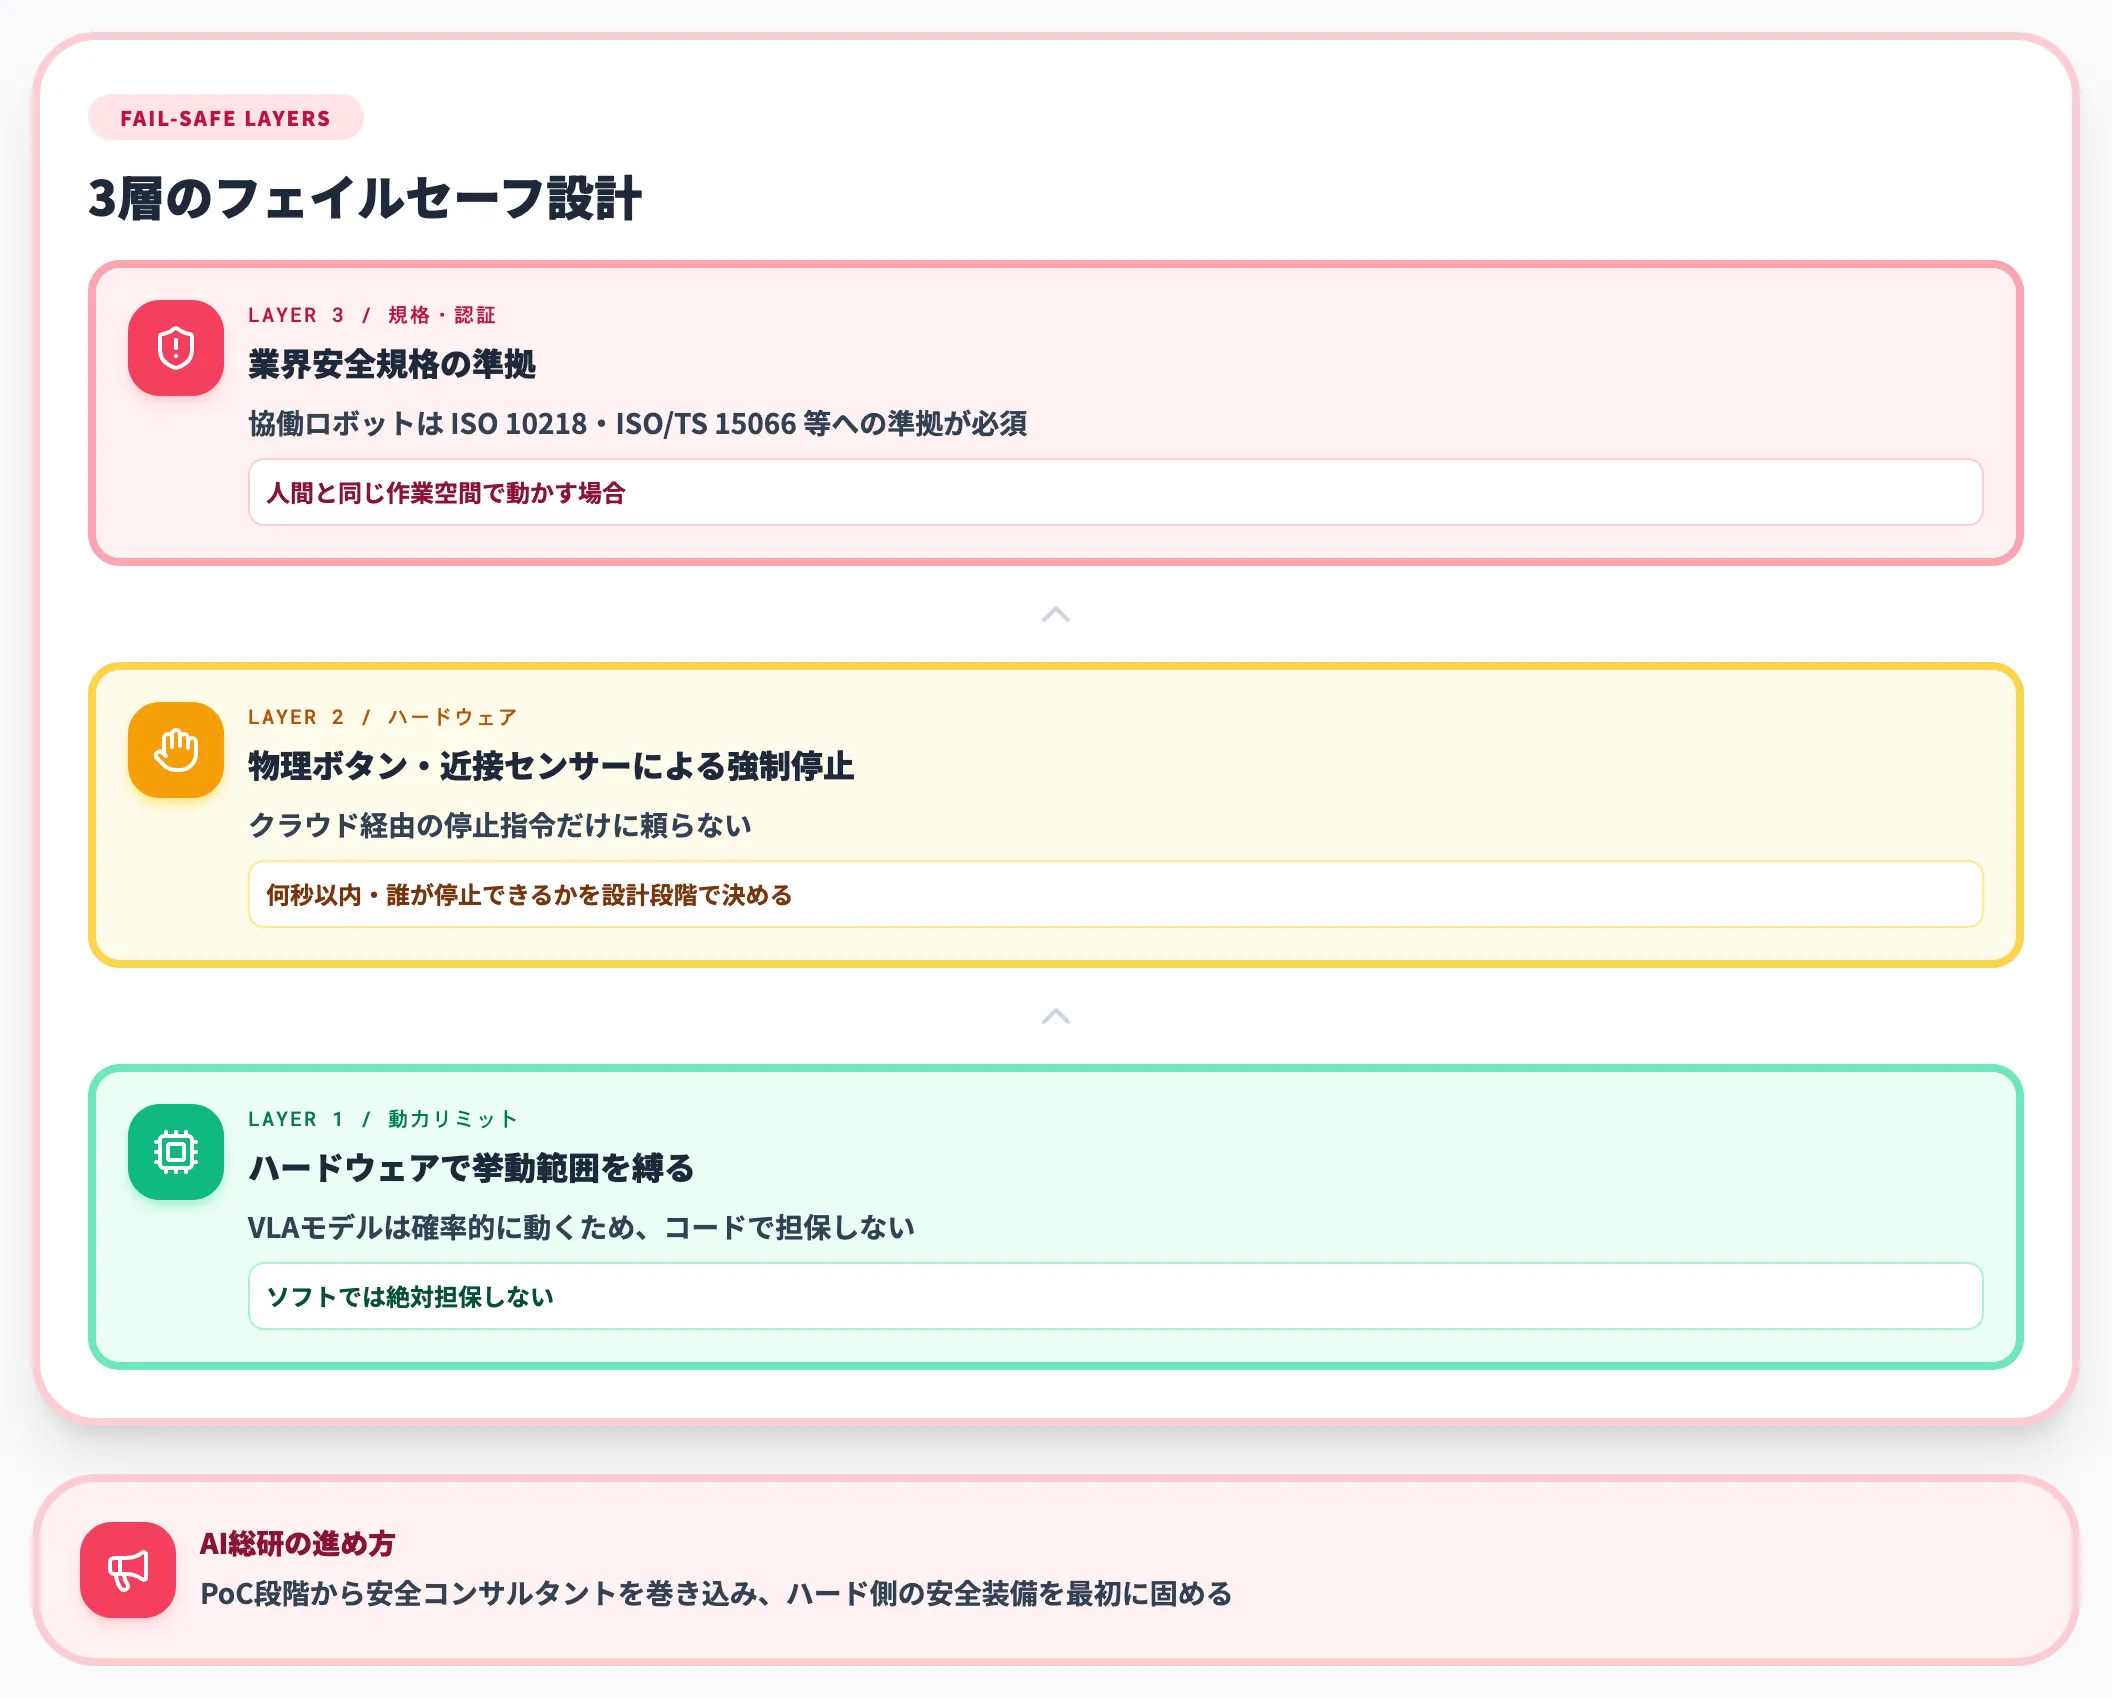The width and height of the screenshot is (2112, 1698).
Task: Click the label LAYER 3 / 規格・認証
Action: [x=372, y=315]
